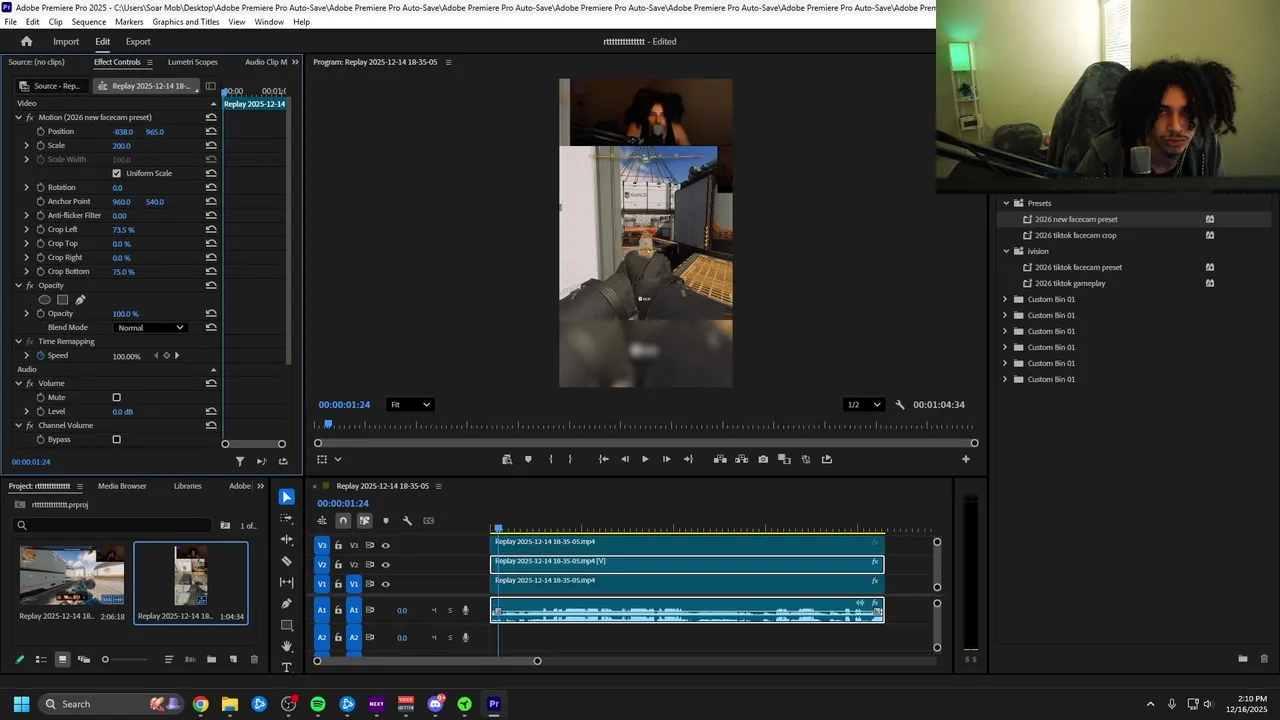Click the Lift button in Program monitor

pos(720,459)
